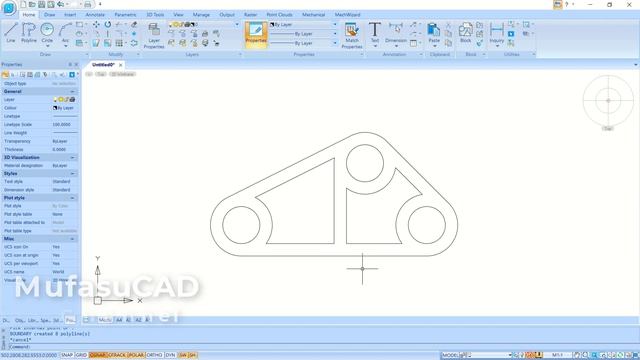
Task: Collapse the 3D Visualization section
Action: (x=72, y=157)
